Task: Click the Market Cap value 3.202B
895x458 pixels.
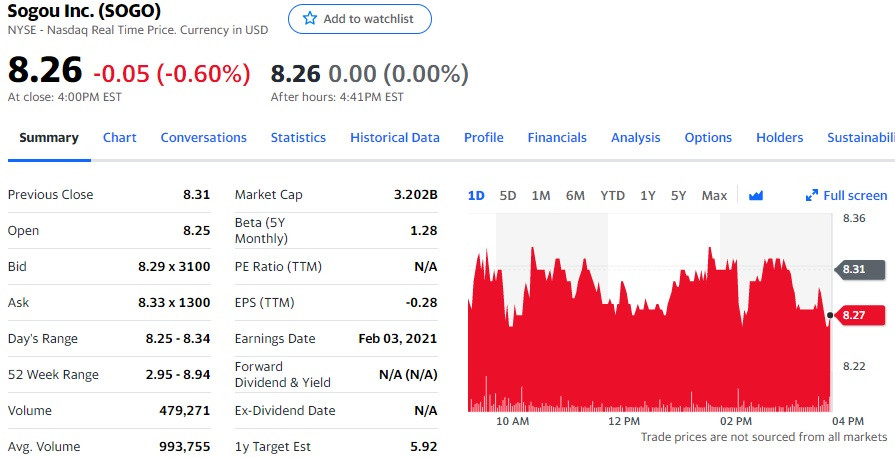Action: tap(416, 195)
